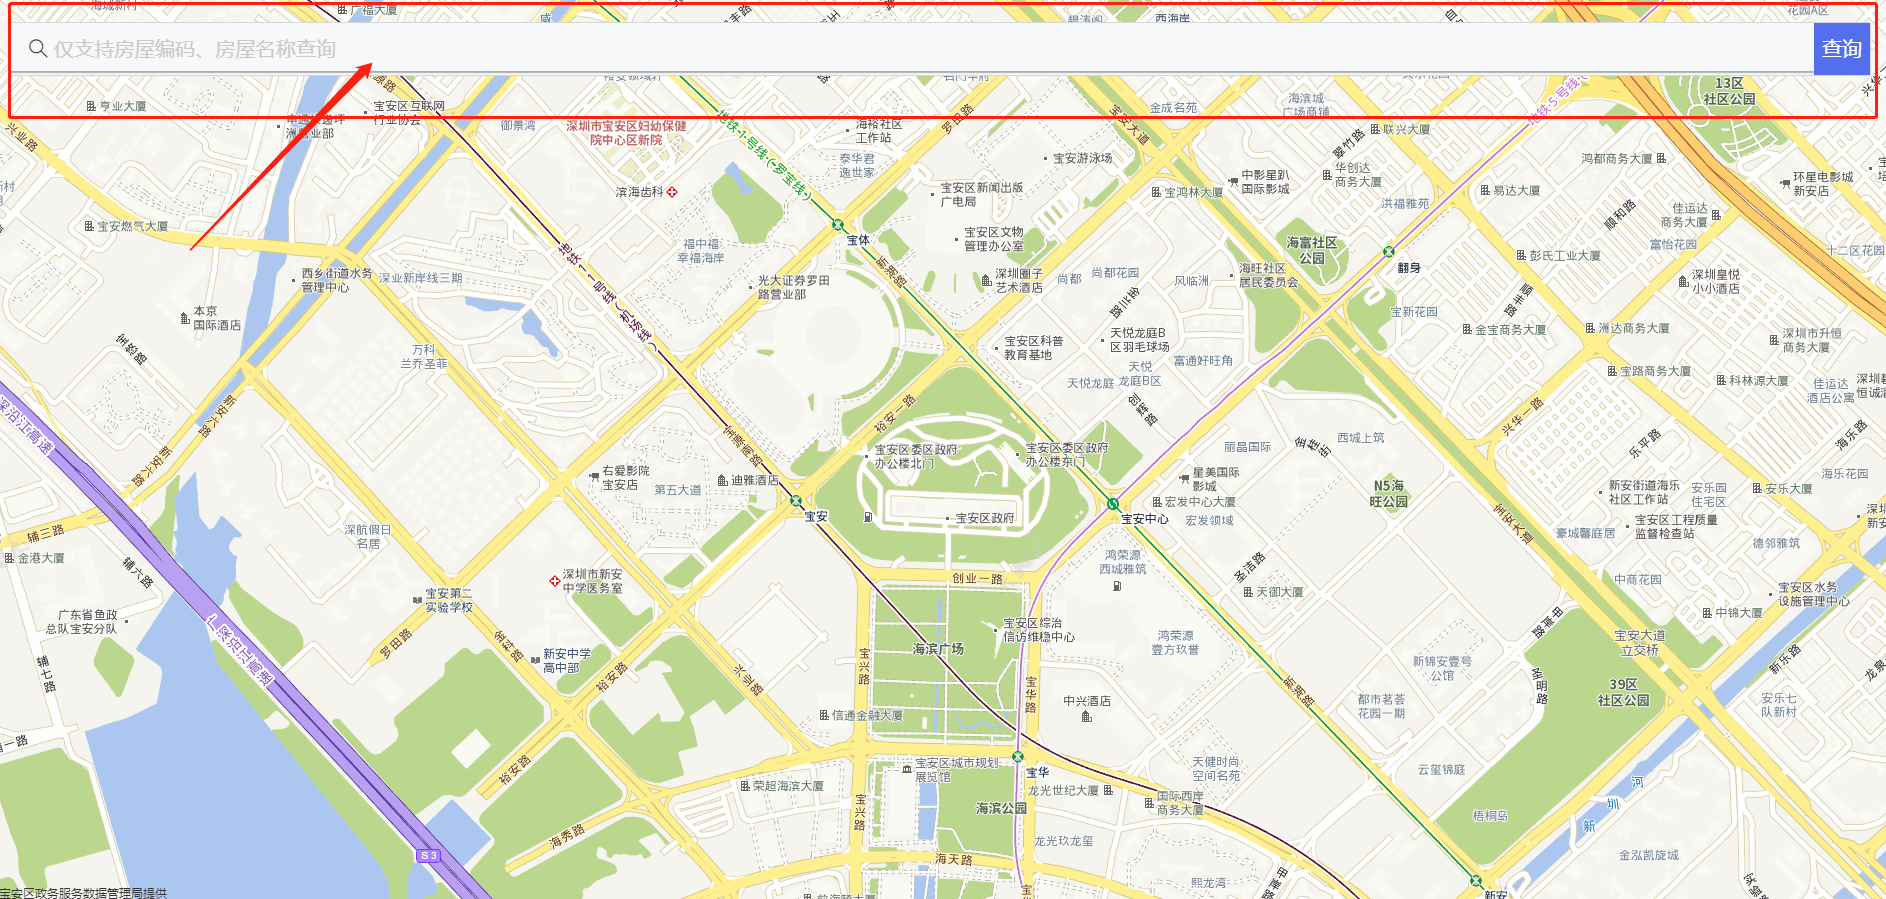Click the 天御大厦 building icon
This screenshot has width=1886, height=899.
[x=1248, y=592]
